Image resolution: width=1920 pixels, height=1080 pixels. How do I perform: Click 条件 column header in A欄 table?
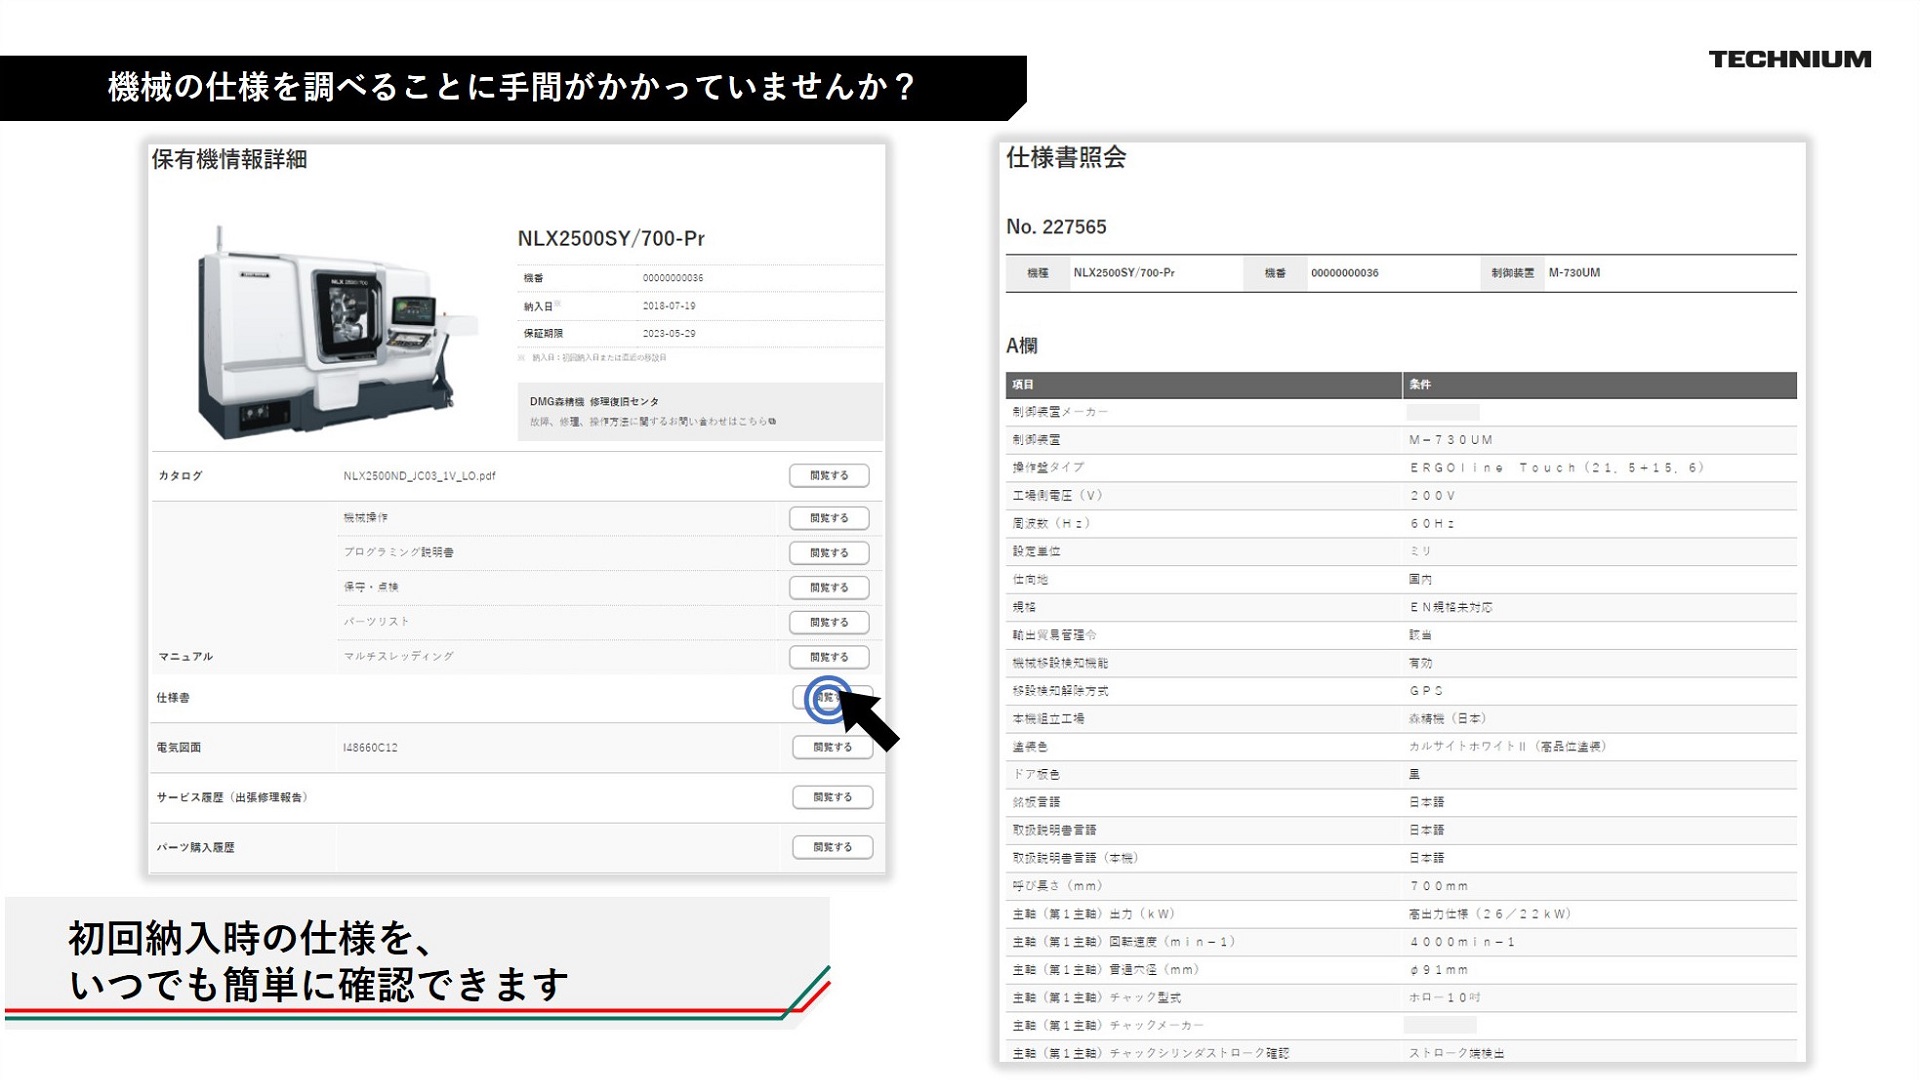[1420, 385]
